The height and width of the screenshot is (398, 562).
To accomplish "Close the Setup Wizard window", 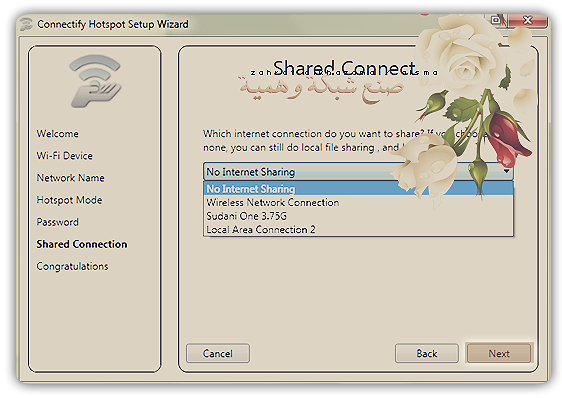I will pyautogui.click(x=528, y=20).
